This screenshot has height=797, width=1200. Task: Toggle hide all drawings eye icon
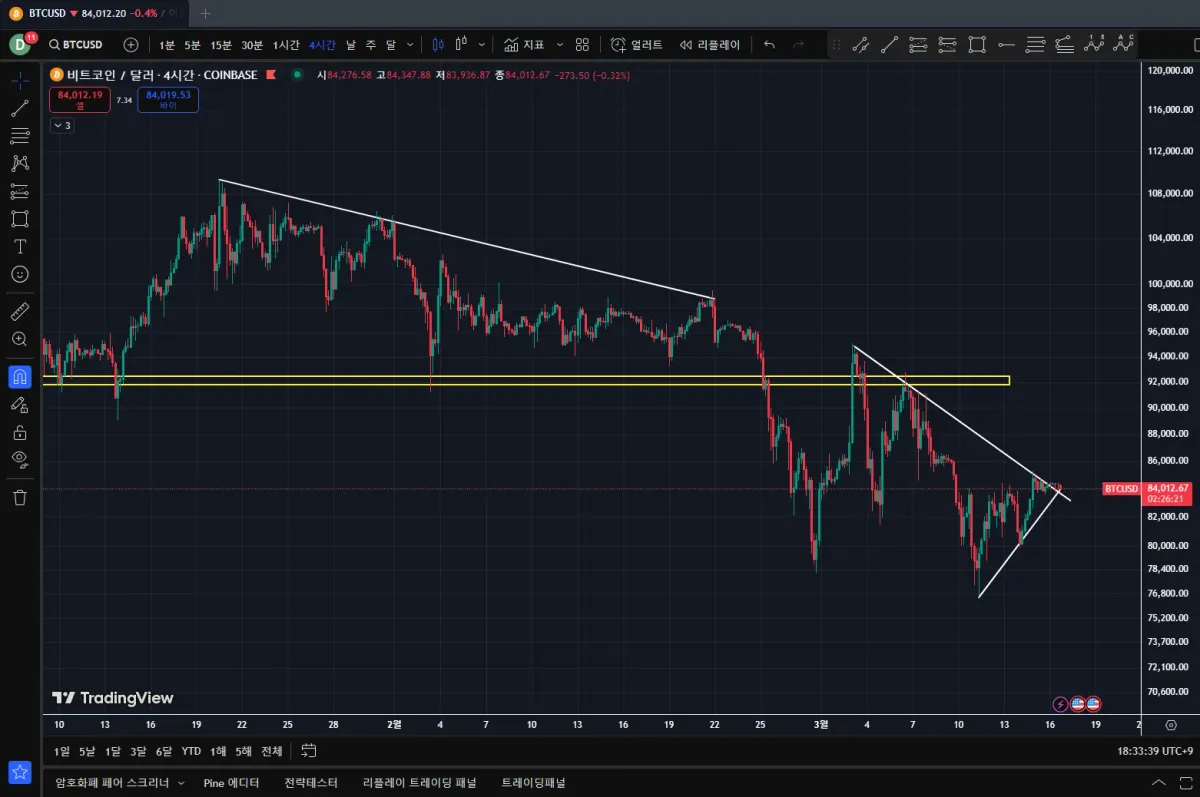20,459
